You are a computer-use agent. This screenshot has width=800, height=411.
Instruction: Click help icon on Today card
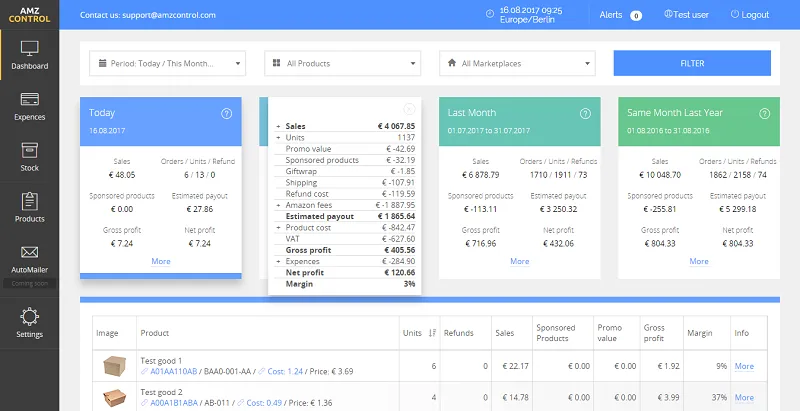coord(226,114)
